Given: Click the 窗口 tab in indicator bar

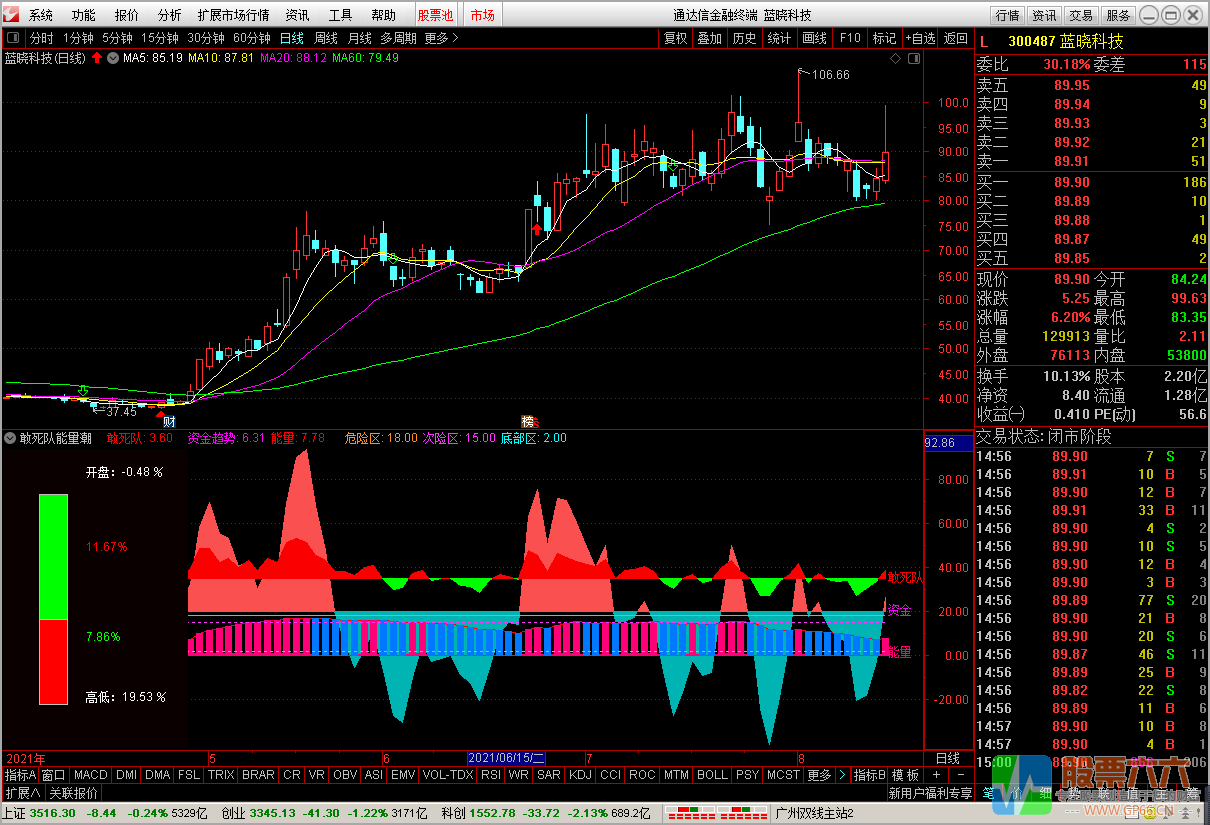Looking at the screenshot, I should pyautogui.click(x=54, y=775).
